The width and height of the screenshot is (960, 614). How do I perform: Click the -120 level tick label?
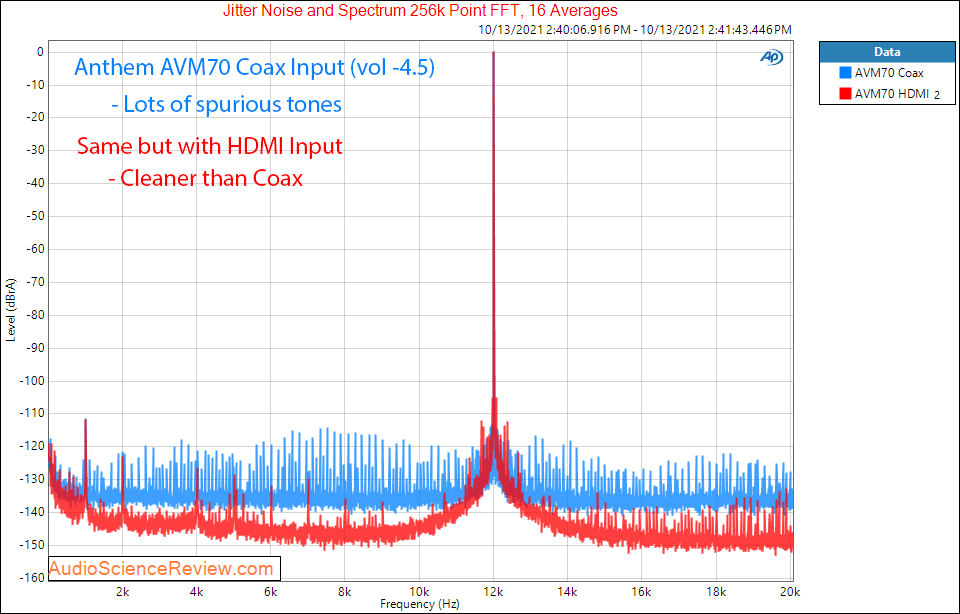pos(30,446)
